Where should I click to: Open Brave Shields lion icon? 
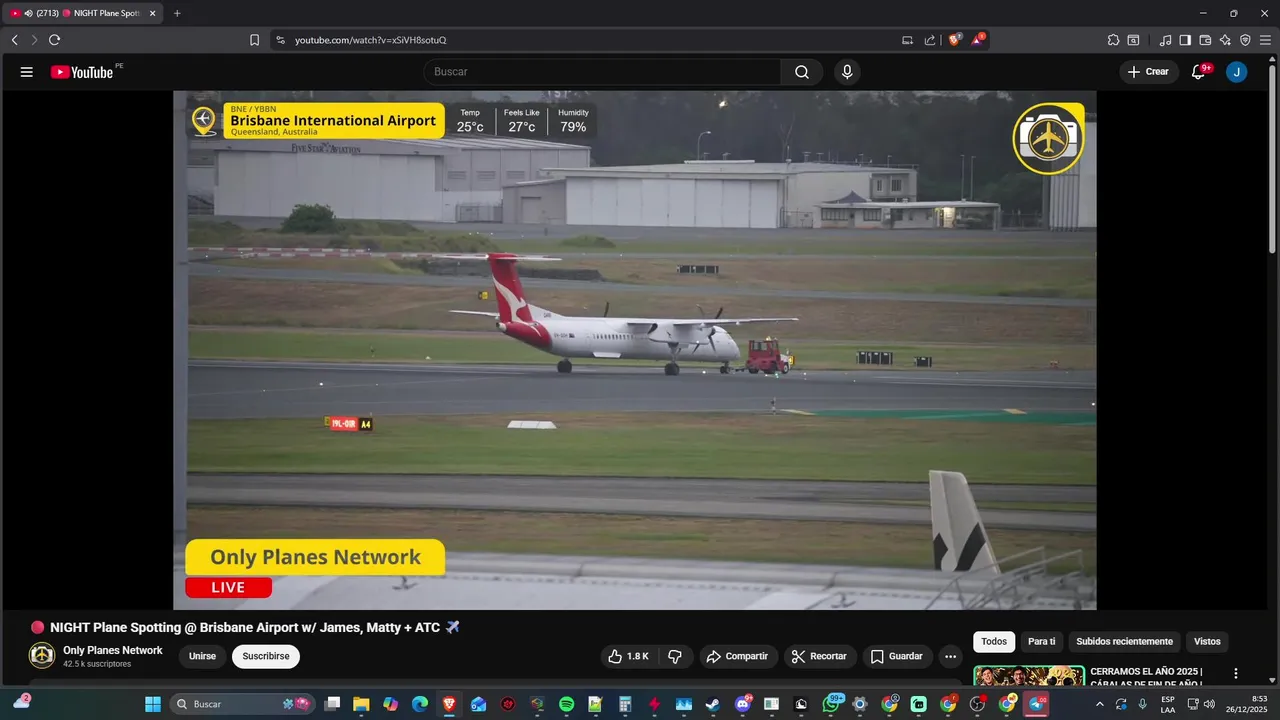tap(955, 40)
